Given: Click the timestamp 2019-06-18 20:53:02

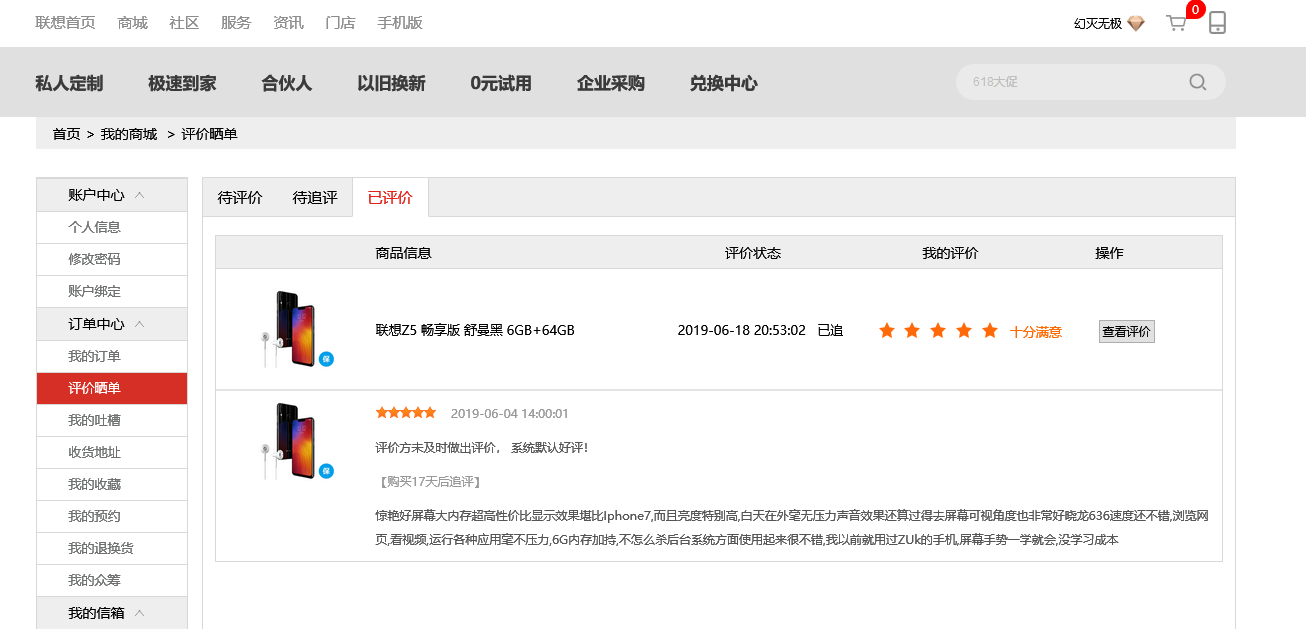Looking at the screenshot, I should pos(741,331).
